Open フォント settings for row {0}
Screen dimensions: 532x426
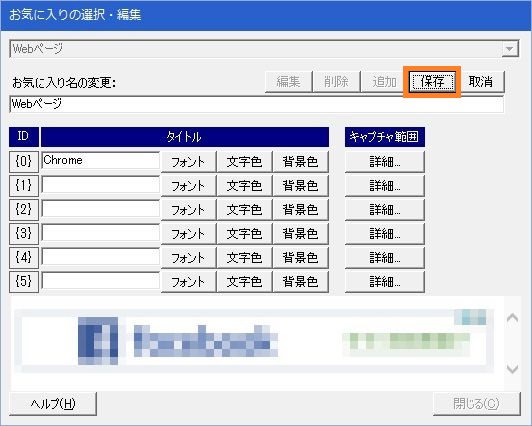[188, 161]
